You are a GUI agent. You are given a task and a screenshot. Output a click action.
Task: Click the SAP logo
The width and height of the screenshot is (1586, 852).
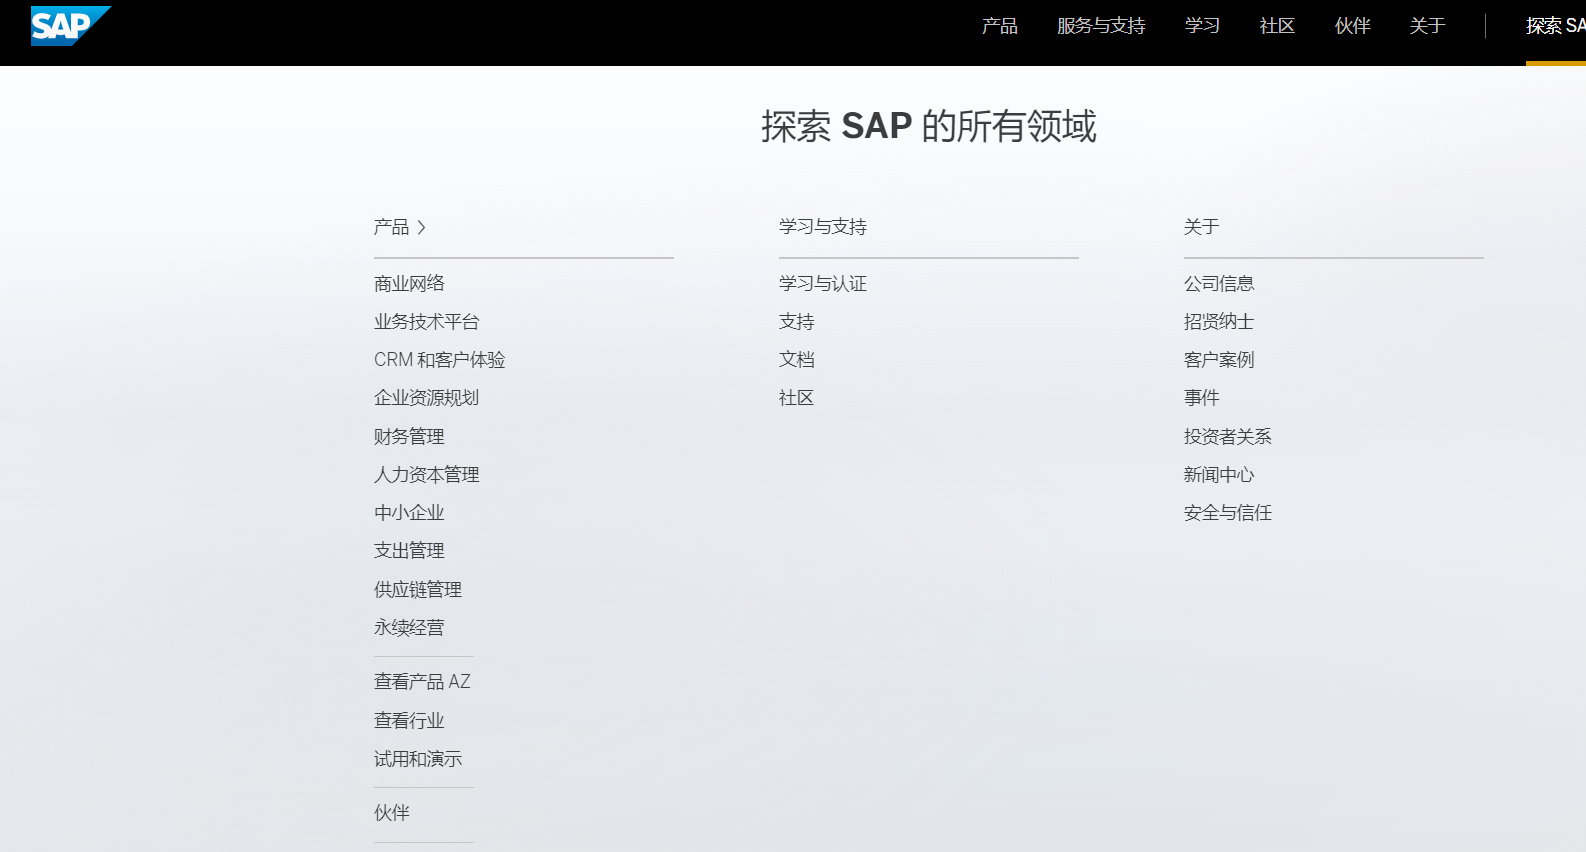(x=70, y=26)
